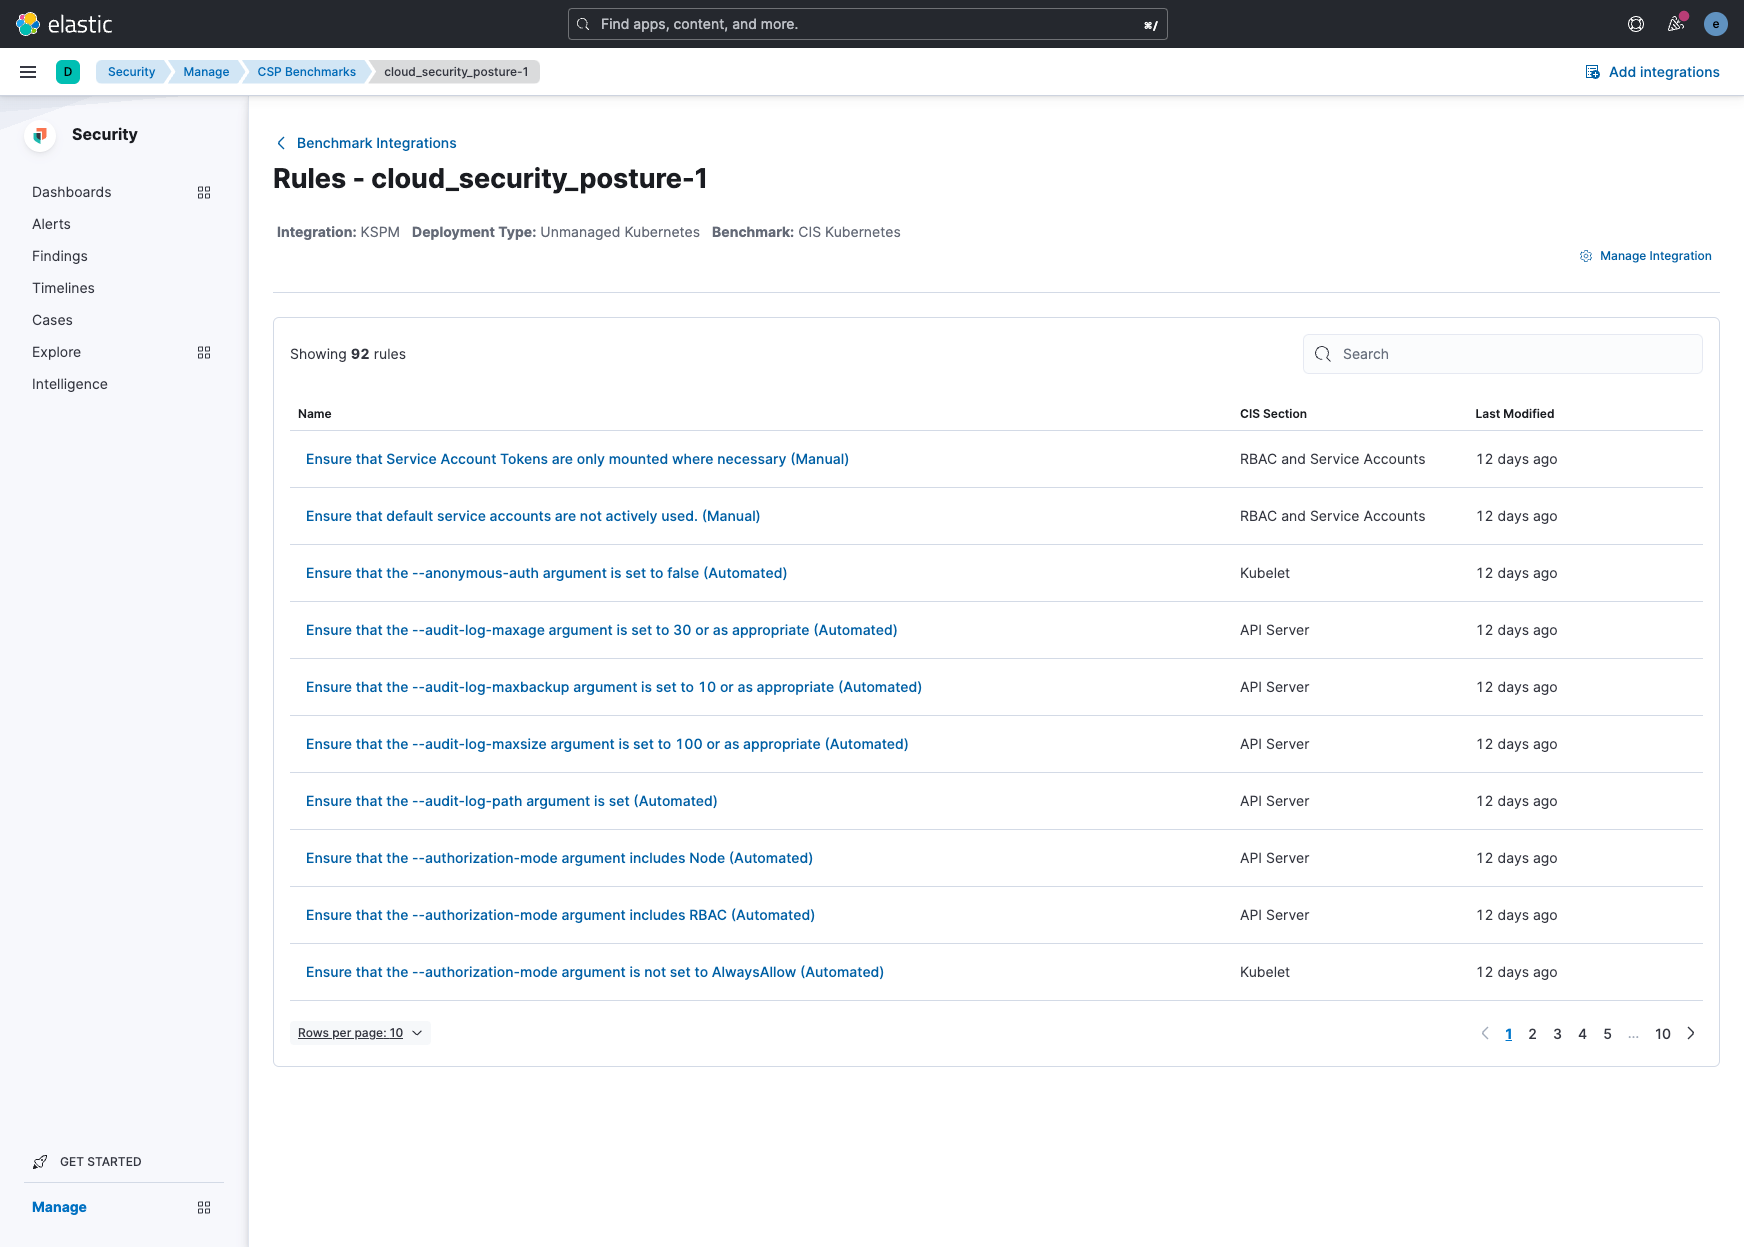Go to next page of rules

(1691, 1033)
